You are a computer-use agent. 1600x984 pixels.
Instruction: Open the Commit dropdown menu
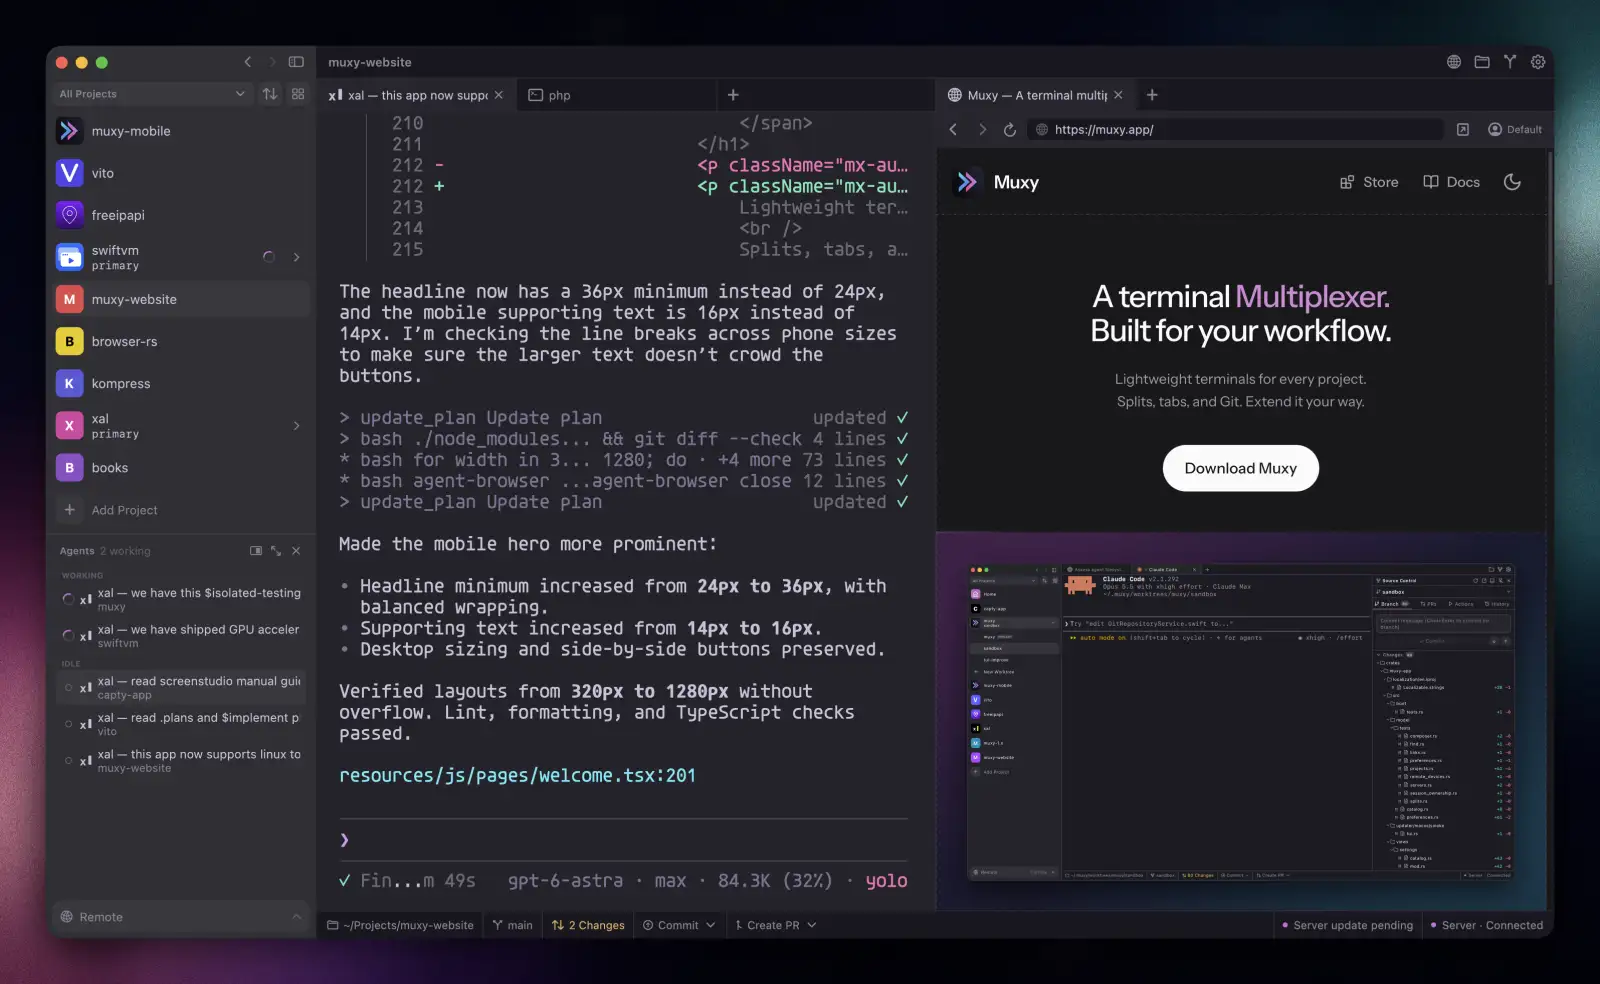point(679,925)
